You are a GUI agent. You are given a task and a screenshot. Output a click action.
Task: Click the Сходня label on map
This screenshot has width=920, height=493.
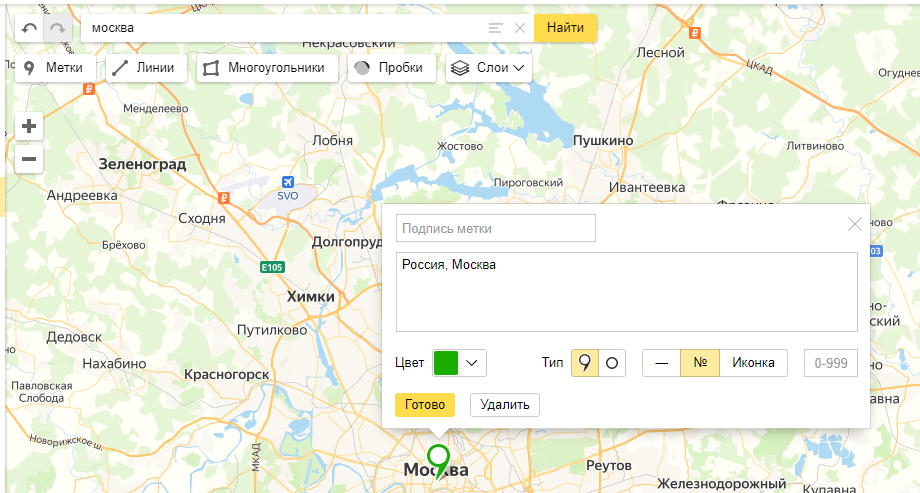(x=202, y=219)
